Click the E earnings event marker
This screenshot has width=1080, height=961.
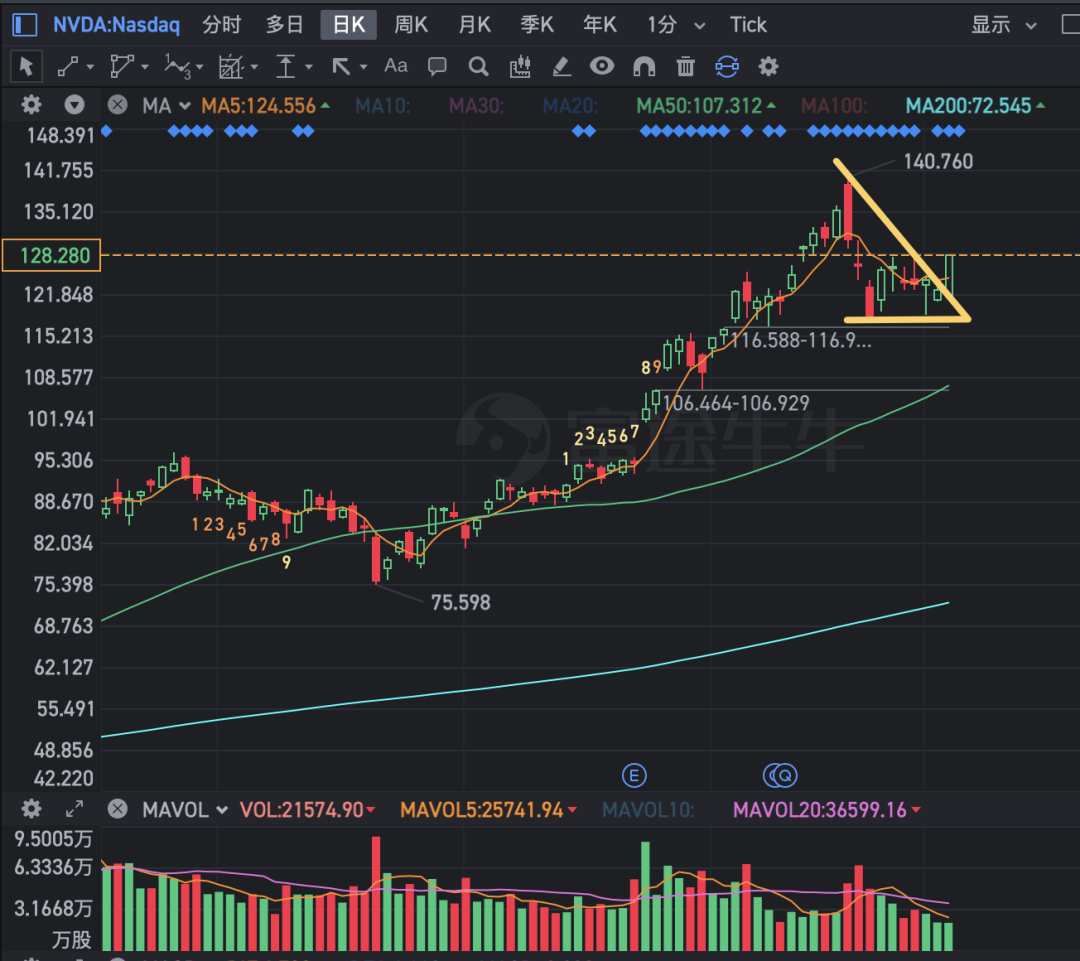(634, 776)
